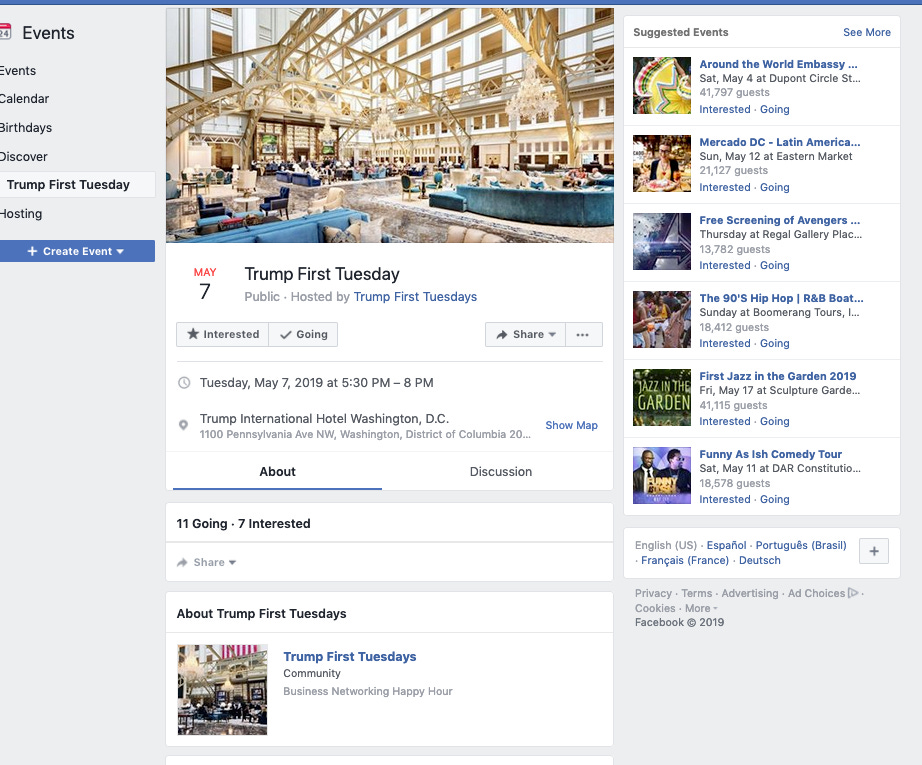
Task: Open Avengers screening event thumbnail
Action: click(662, 241)
